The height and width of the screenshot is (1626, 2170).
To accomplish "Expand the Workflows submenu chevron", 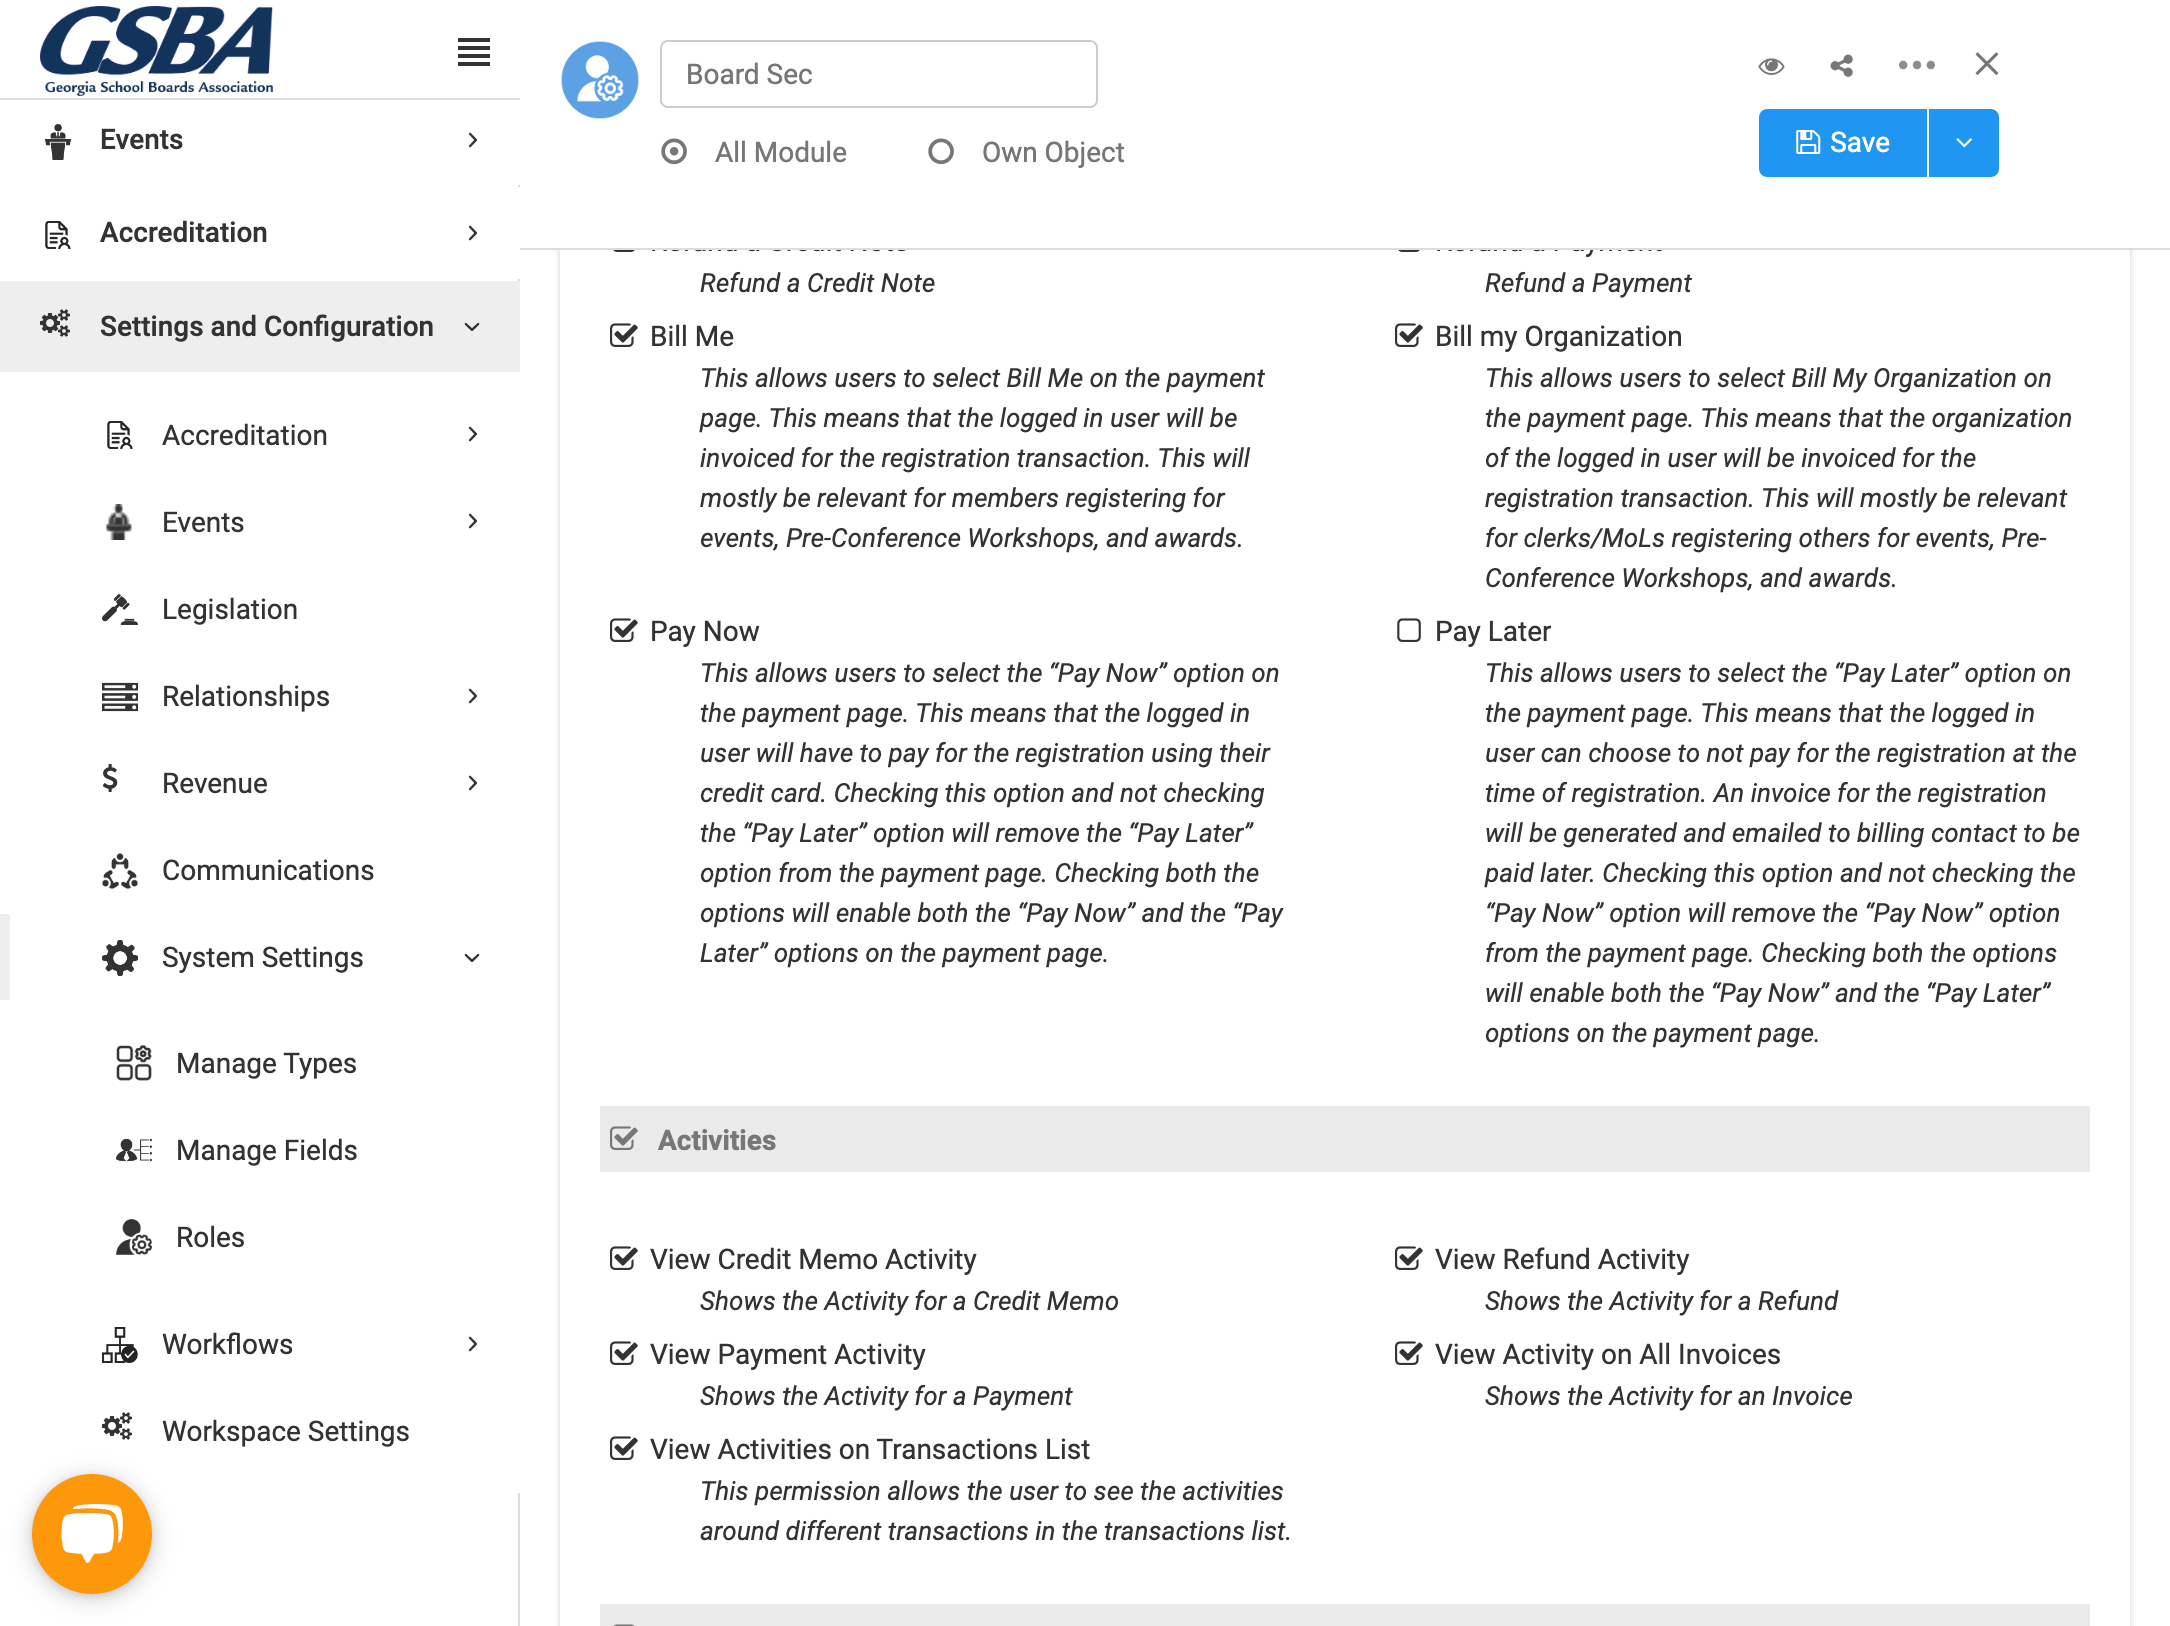I will point(473,1344).
